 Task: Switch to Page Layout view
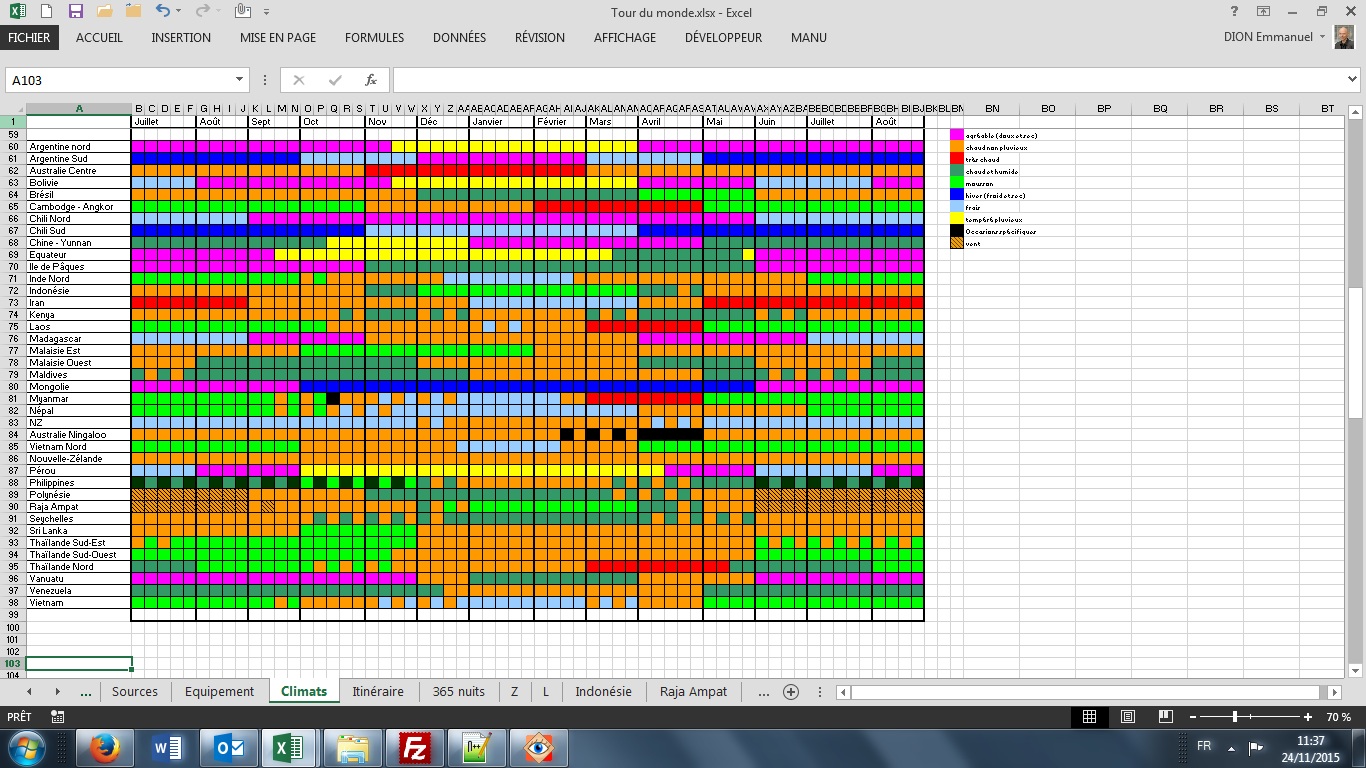(x=1128, y=717)
